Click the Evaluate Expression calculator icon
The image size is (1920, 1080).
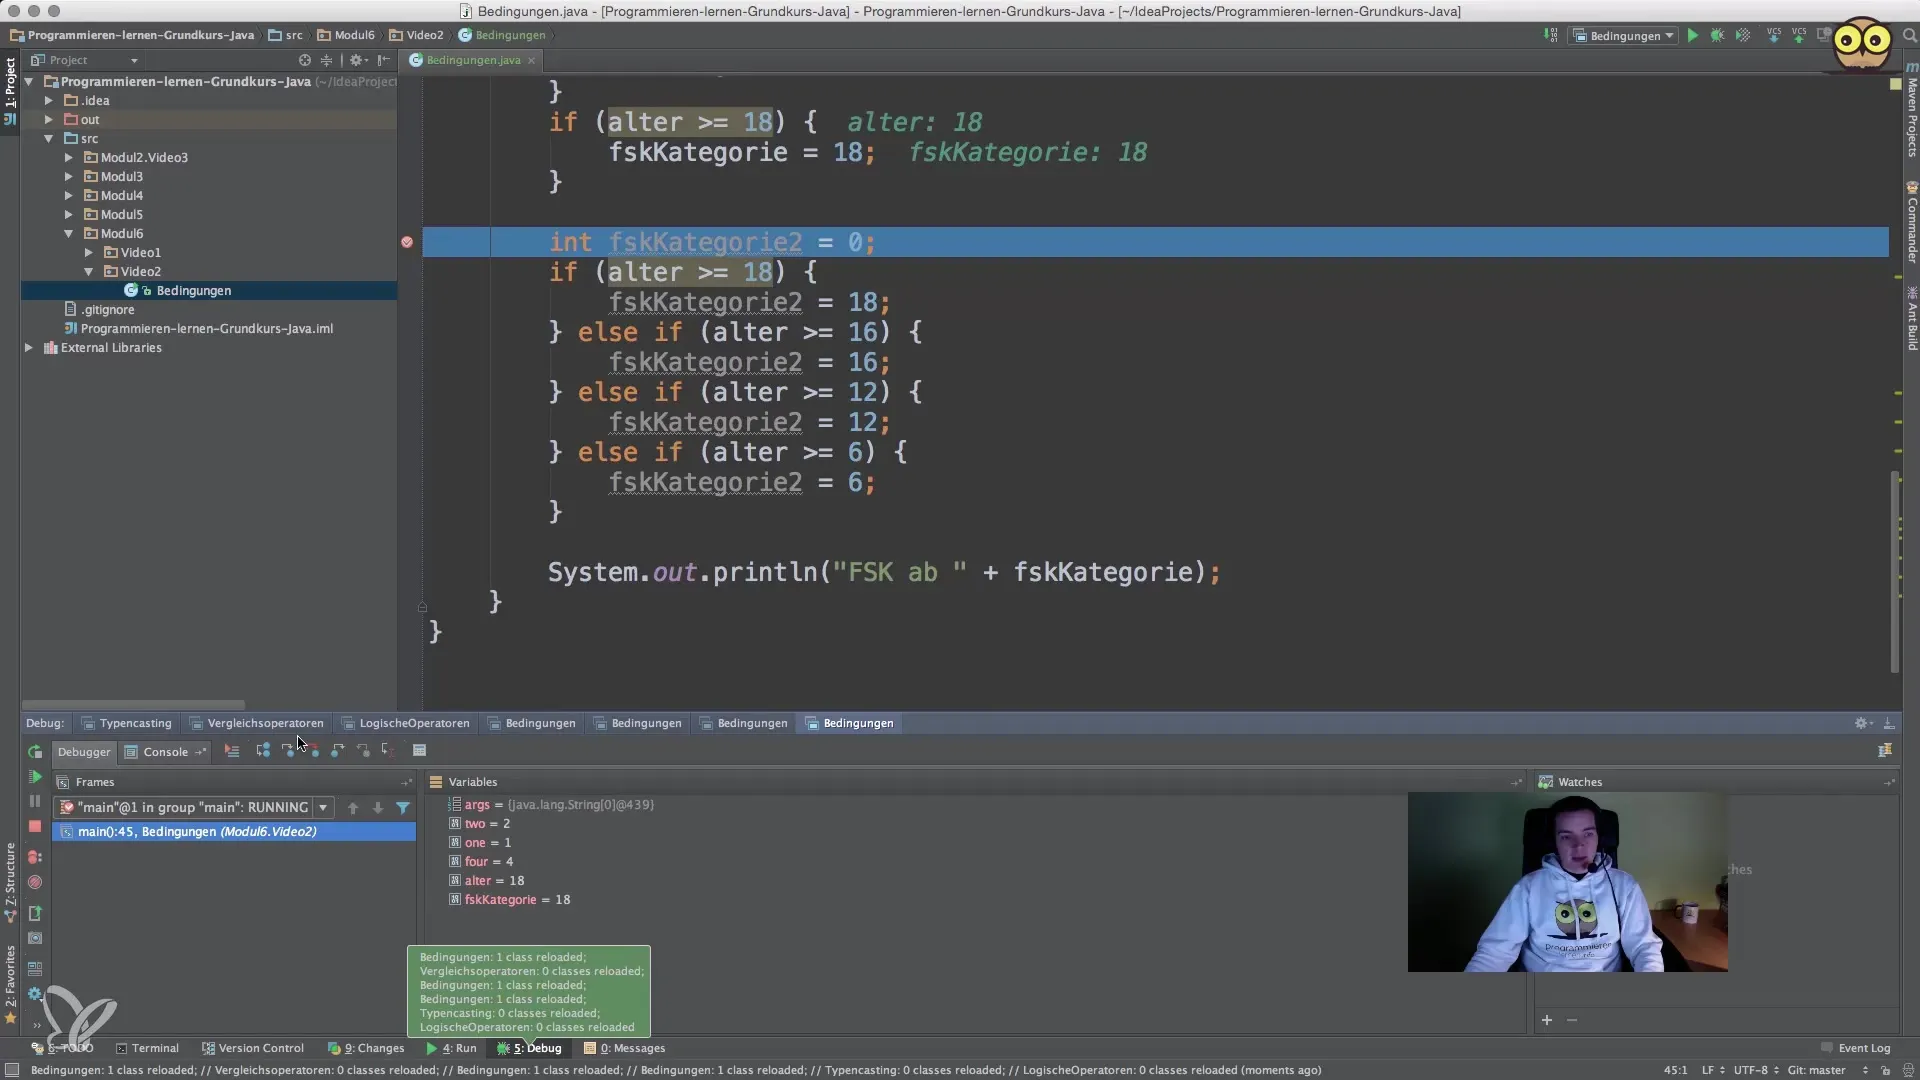tap(419, 750)
